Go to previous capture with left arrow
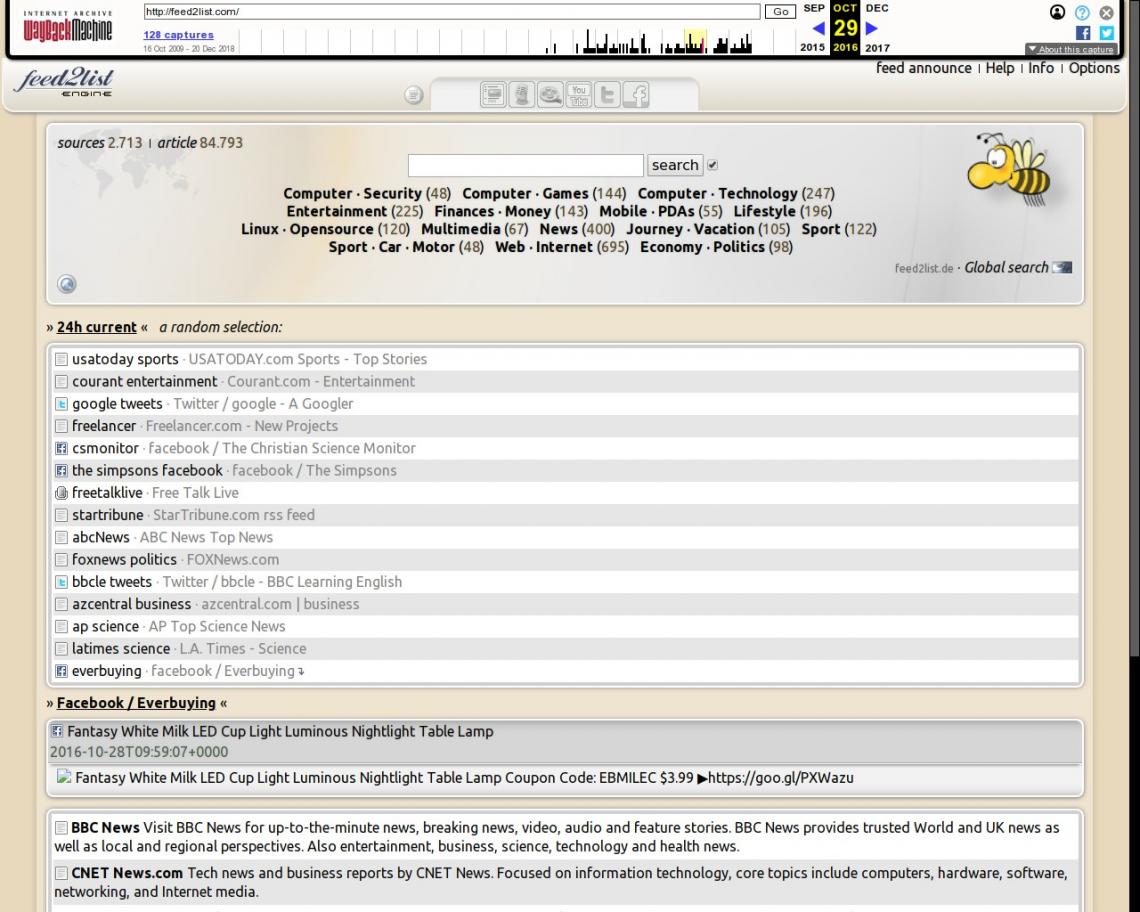Image resolution: width=1140 pixels, height=912 pixels. click(818, 28)
